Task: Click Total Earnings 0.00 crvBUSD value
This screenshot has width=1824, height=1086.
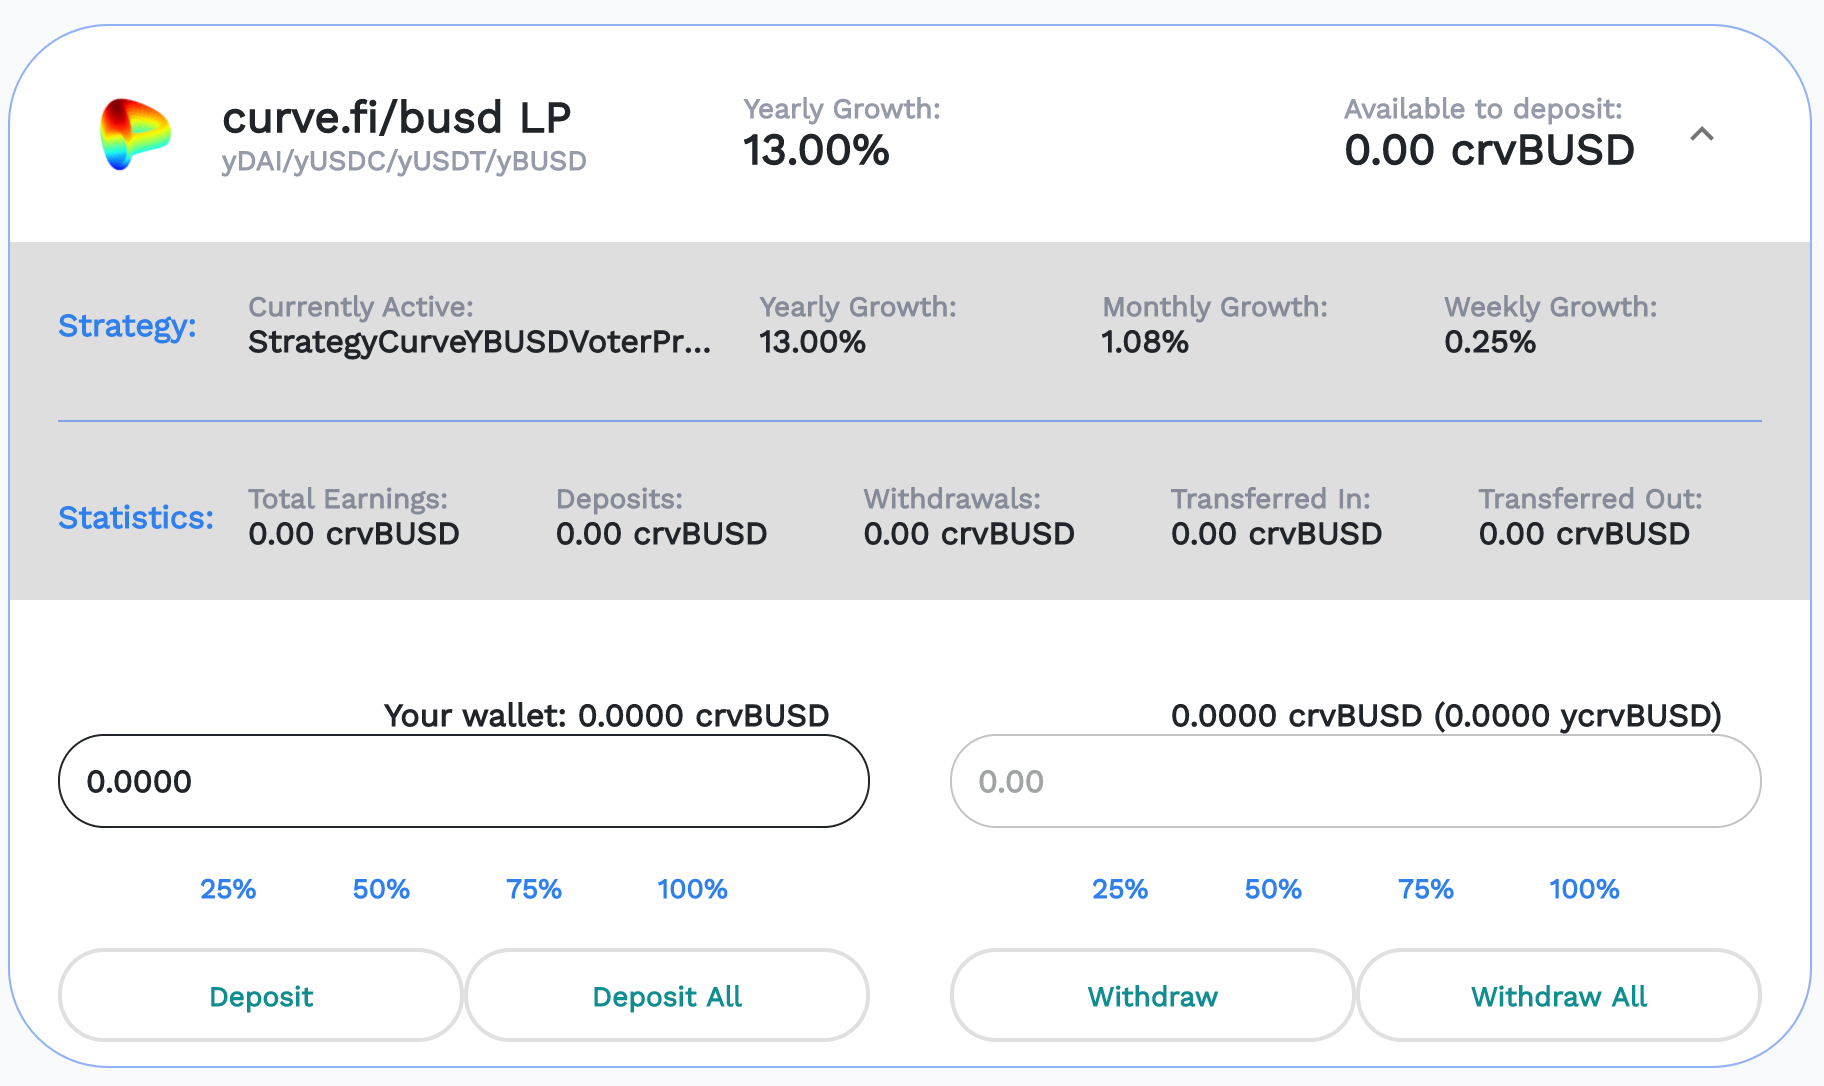Action: click(x=354, y=534)
